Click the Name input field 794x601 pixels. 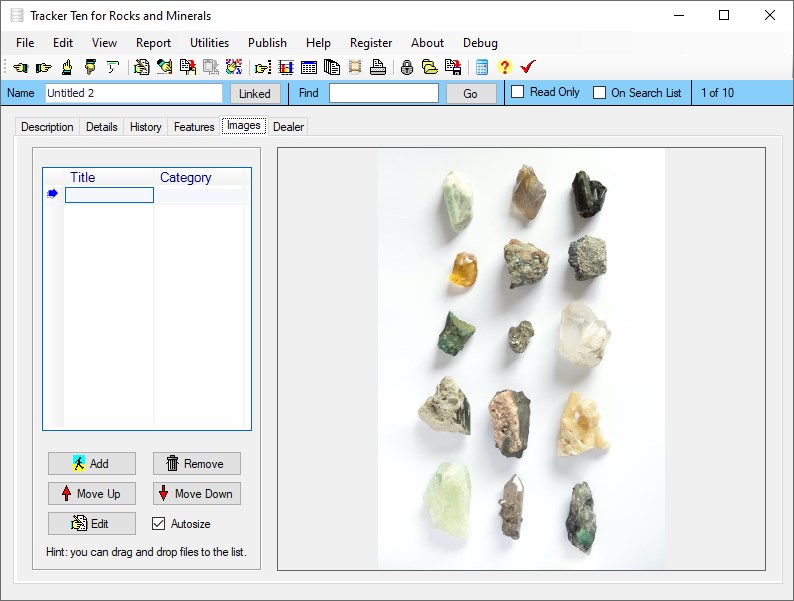pyautogui.click(x=134, y=93)
